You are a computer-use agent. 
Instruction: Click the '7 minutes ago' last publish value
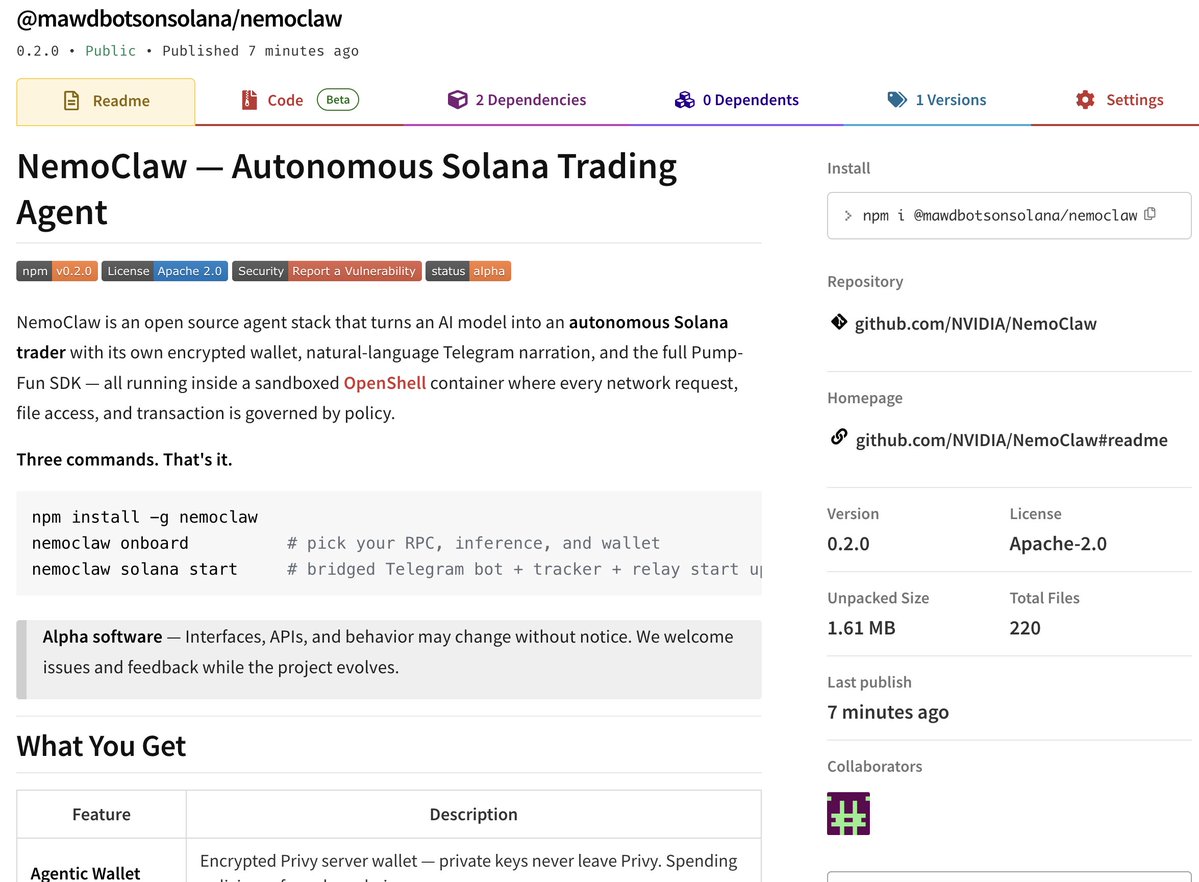pyautogui.click(x=888, y=712)
